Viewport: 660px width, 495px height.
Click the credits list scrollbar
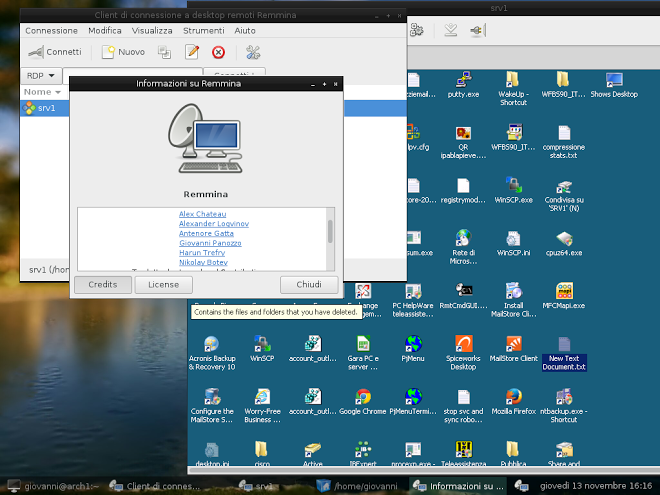[331, 232]
